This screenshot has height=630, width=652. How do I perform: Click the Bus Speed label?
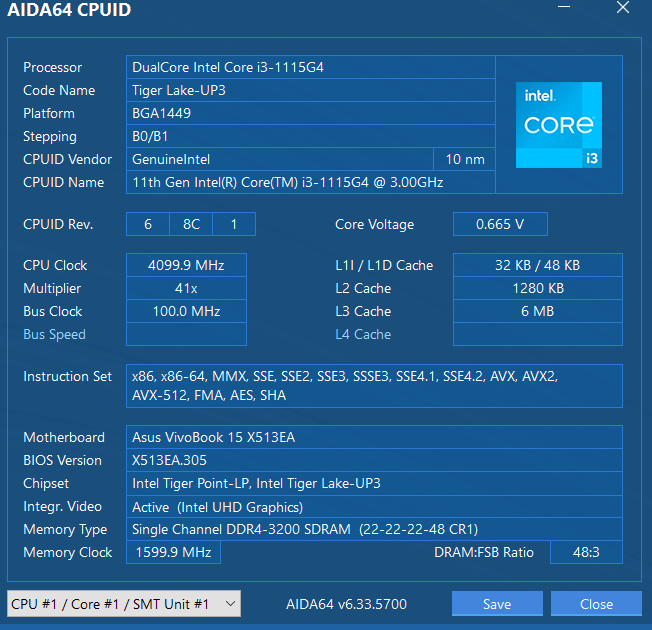54,334
